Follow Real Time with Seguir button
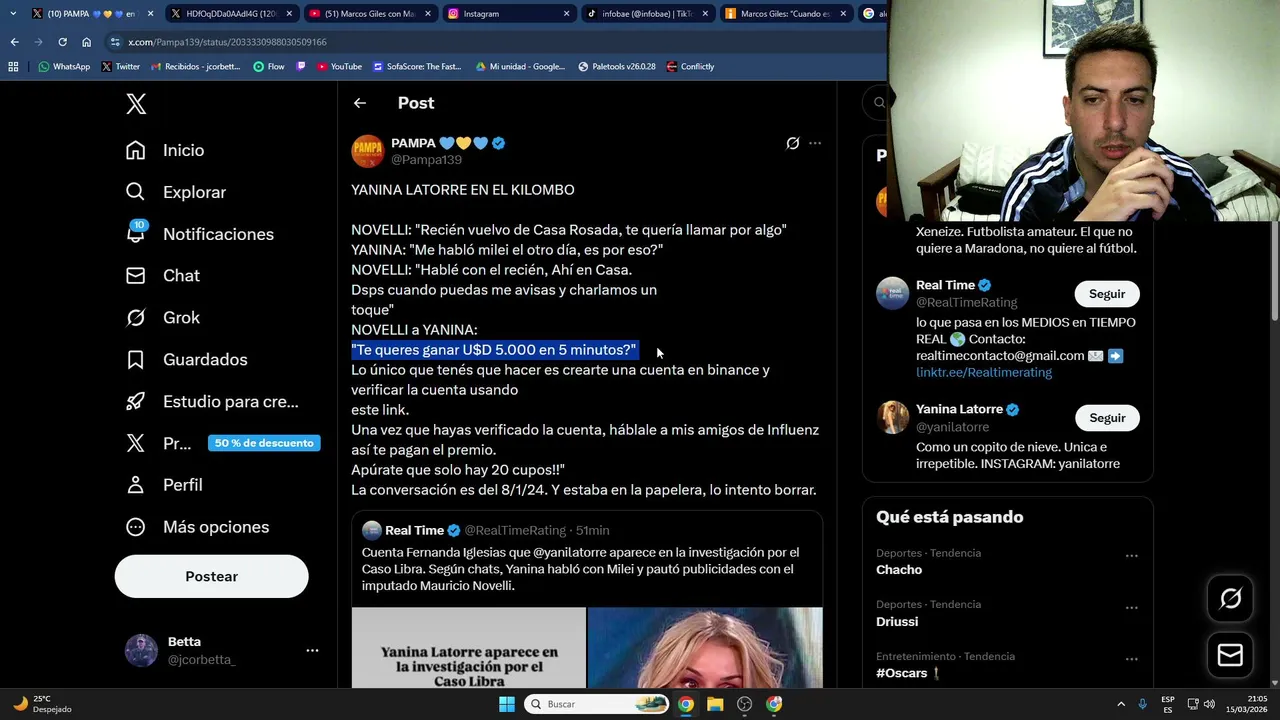The image size is (1280, 720). 1107,294
